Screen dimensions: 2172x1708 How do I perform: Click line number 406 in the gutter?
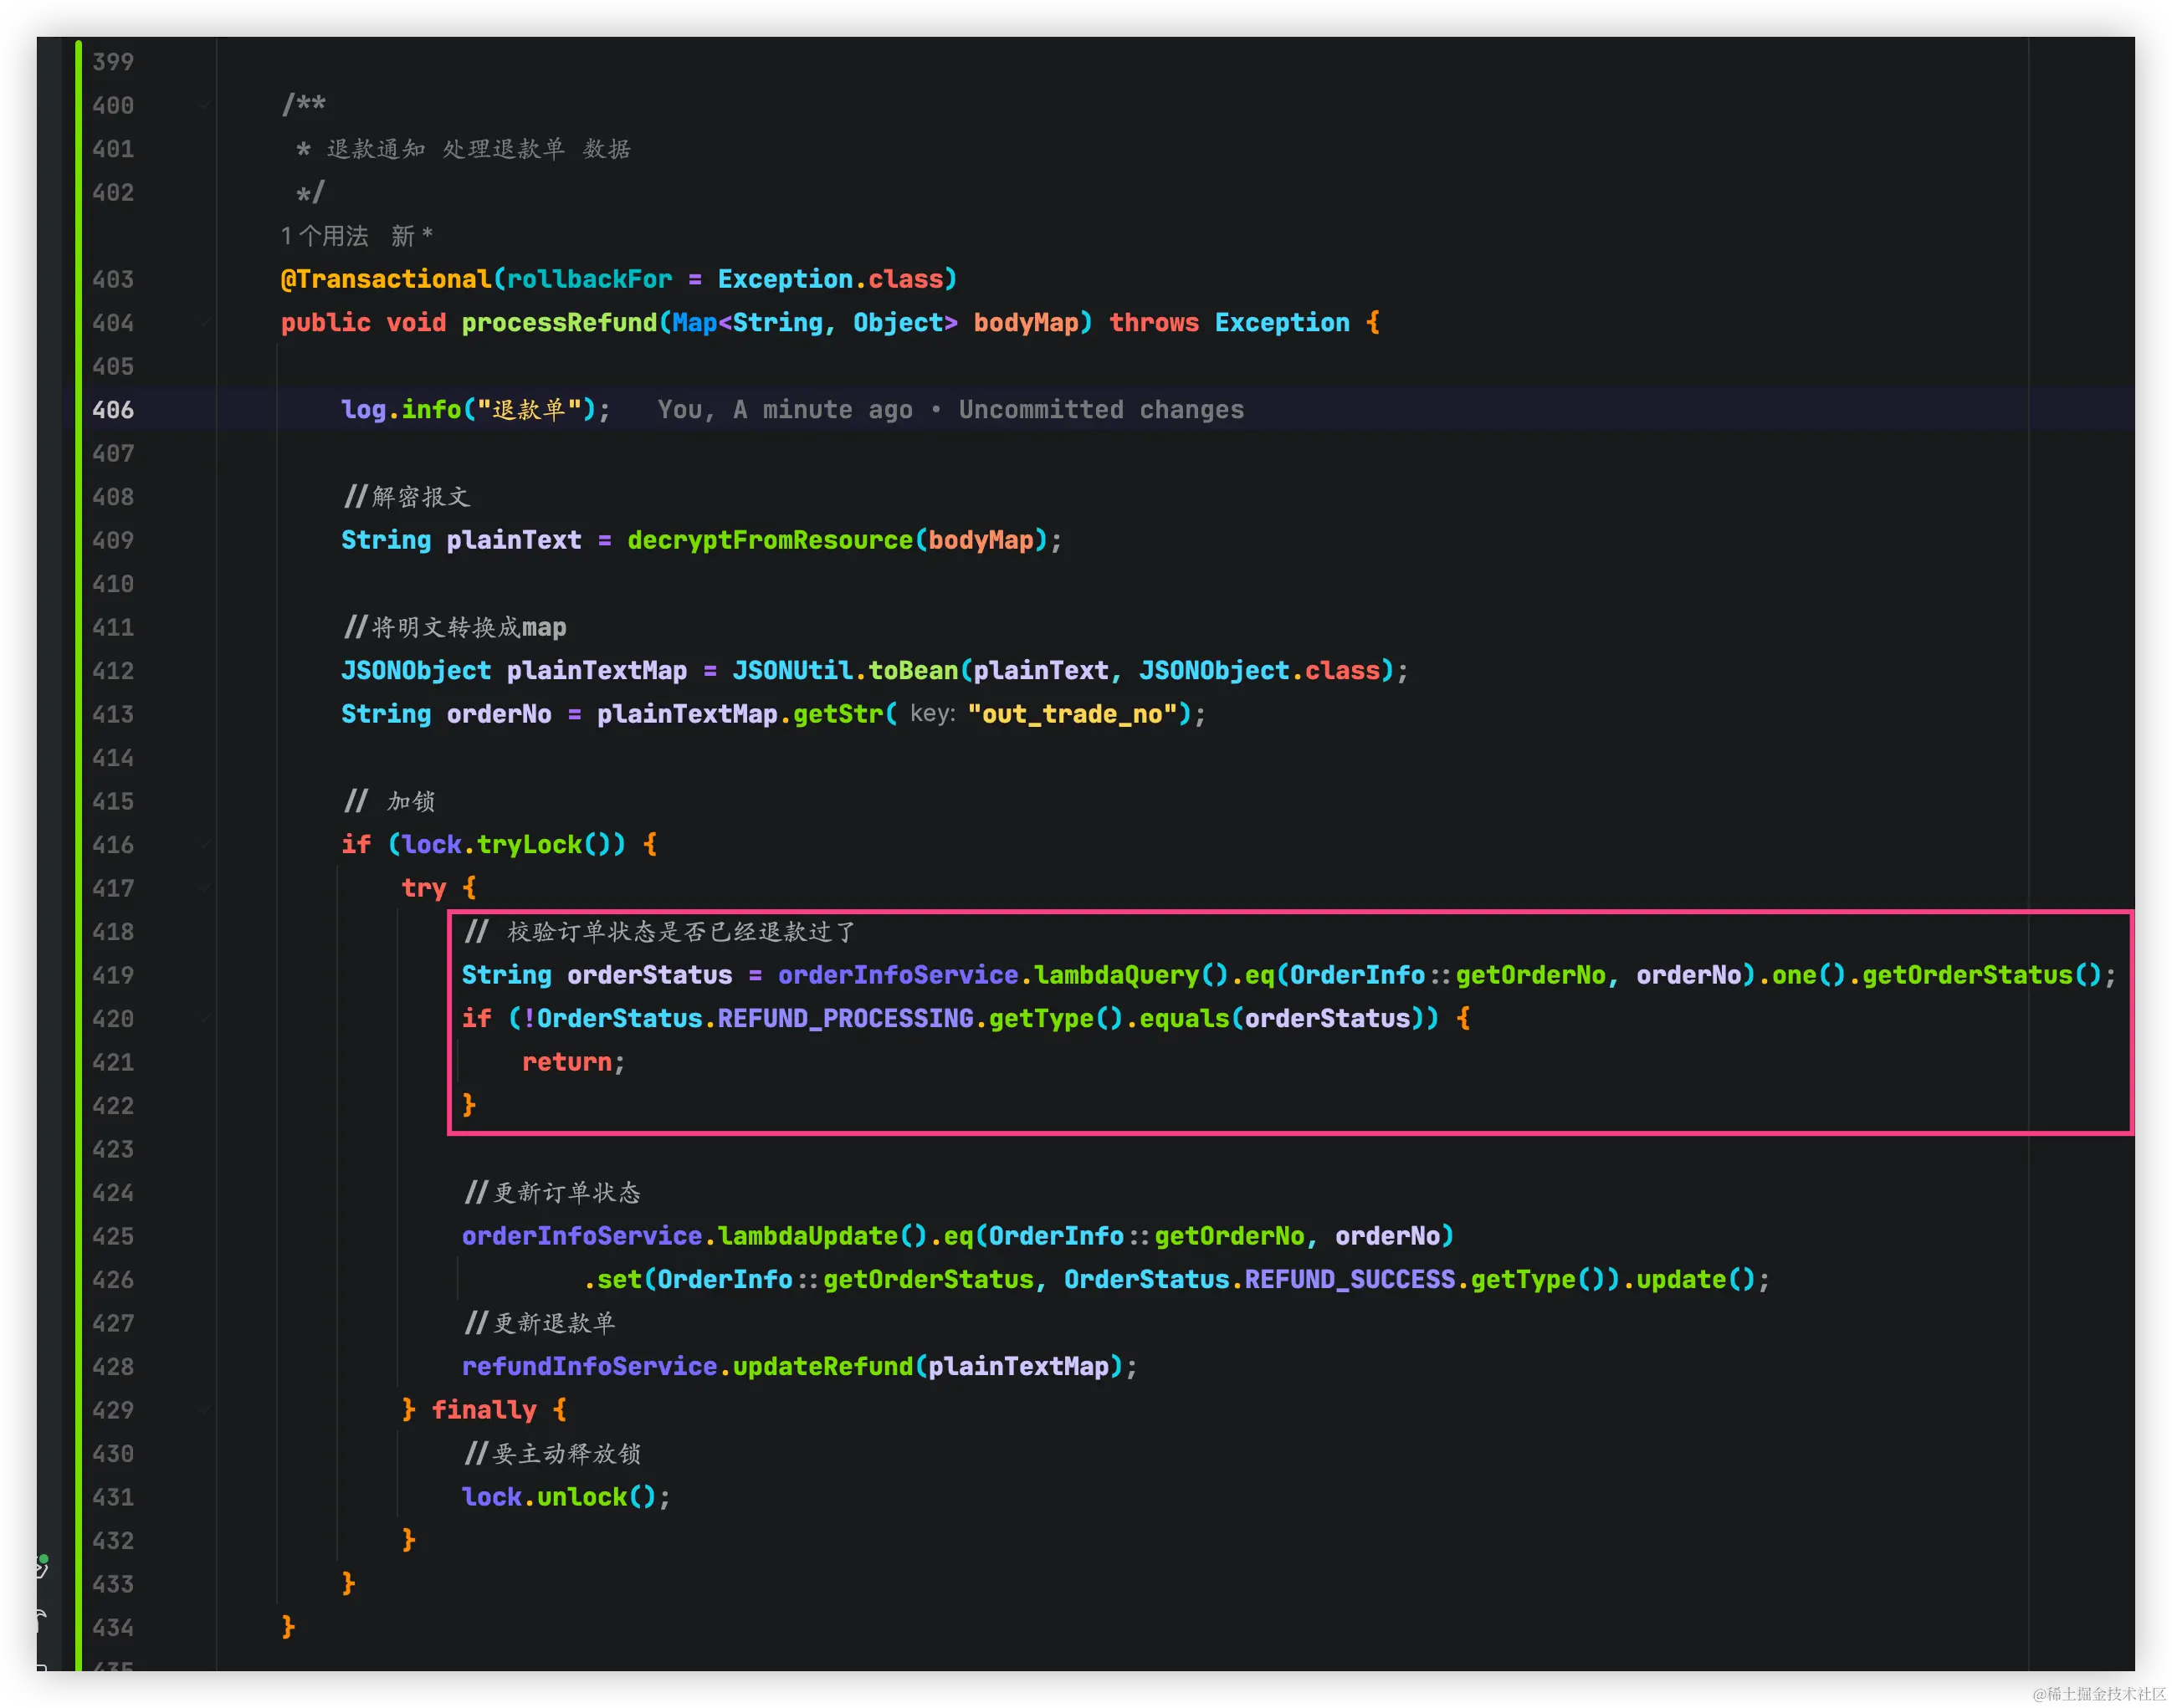click(x=113, y=410)
